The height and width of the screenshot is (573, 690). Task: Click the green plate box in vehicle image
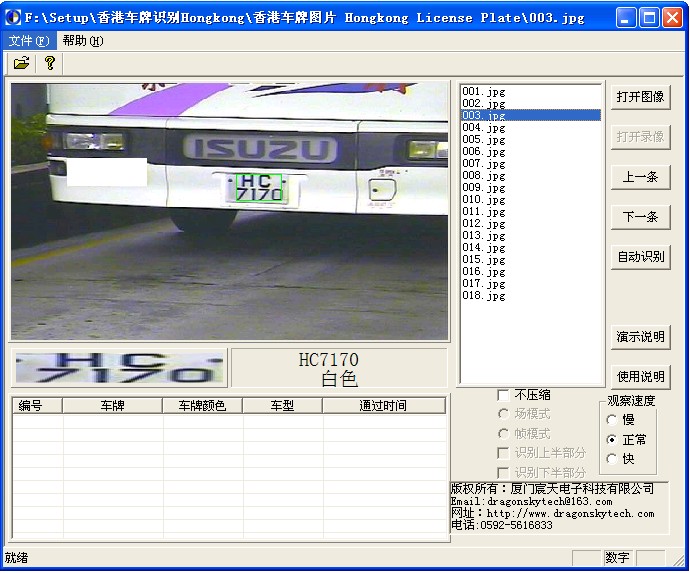coord(259,187)
